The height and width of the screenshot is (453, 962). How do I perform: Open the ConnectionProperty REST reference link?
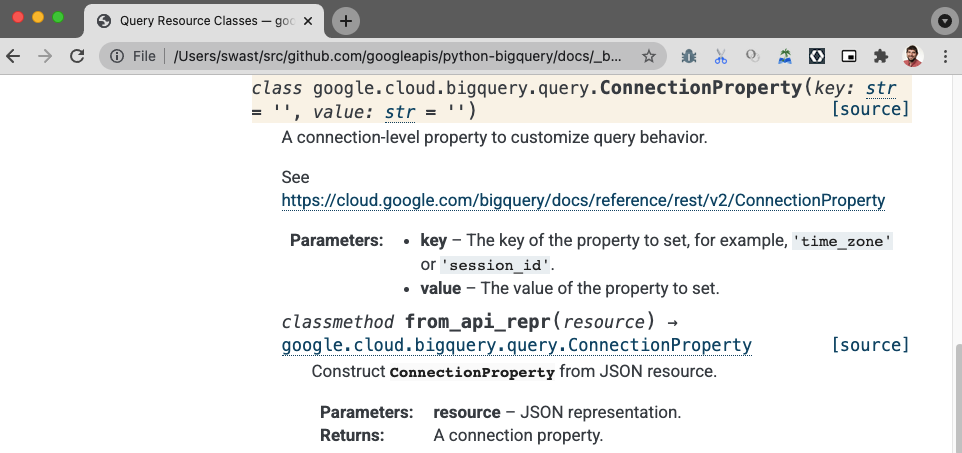point(583,200)
